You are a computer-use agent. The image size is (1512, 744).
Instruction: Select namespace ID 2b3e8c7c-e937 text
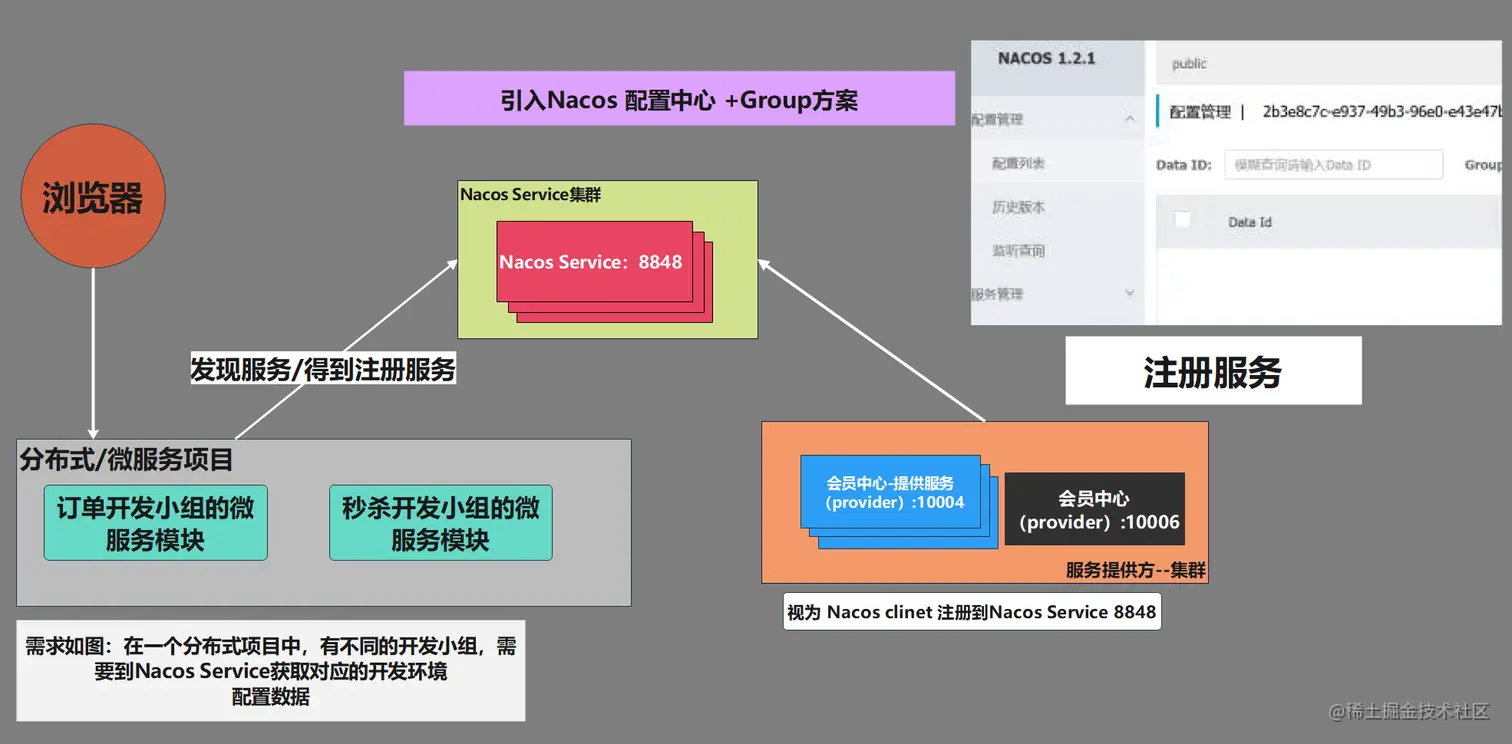1382,112
